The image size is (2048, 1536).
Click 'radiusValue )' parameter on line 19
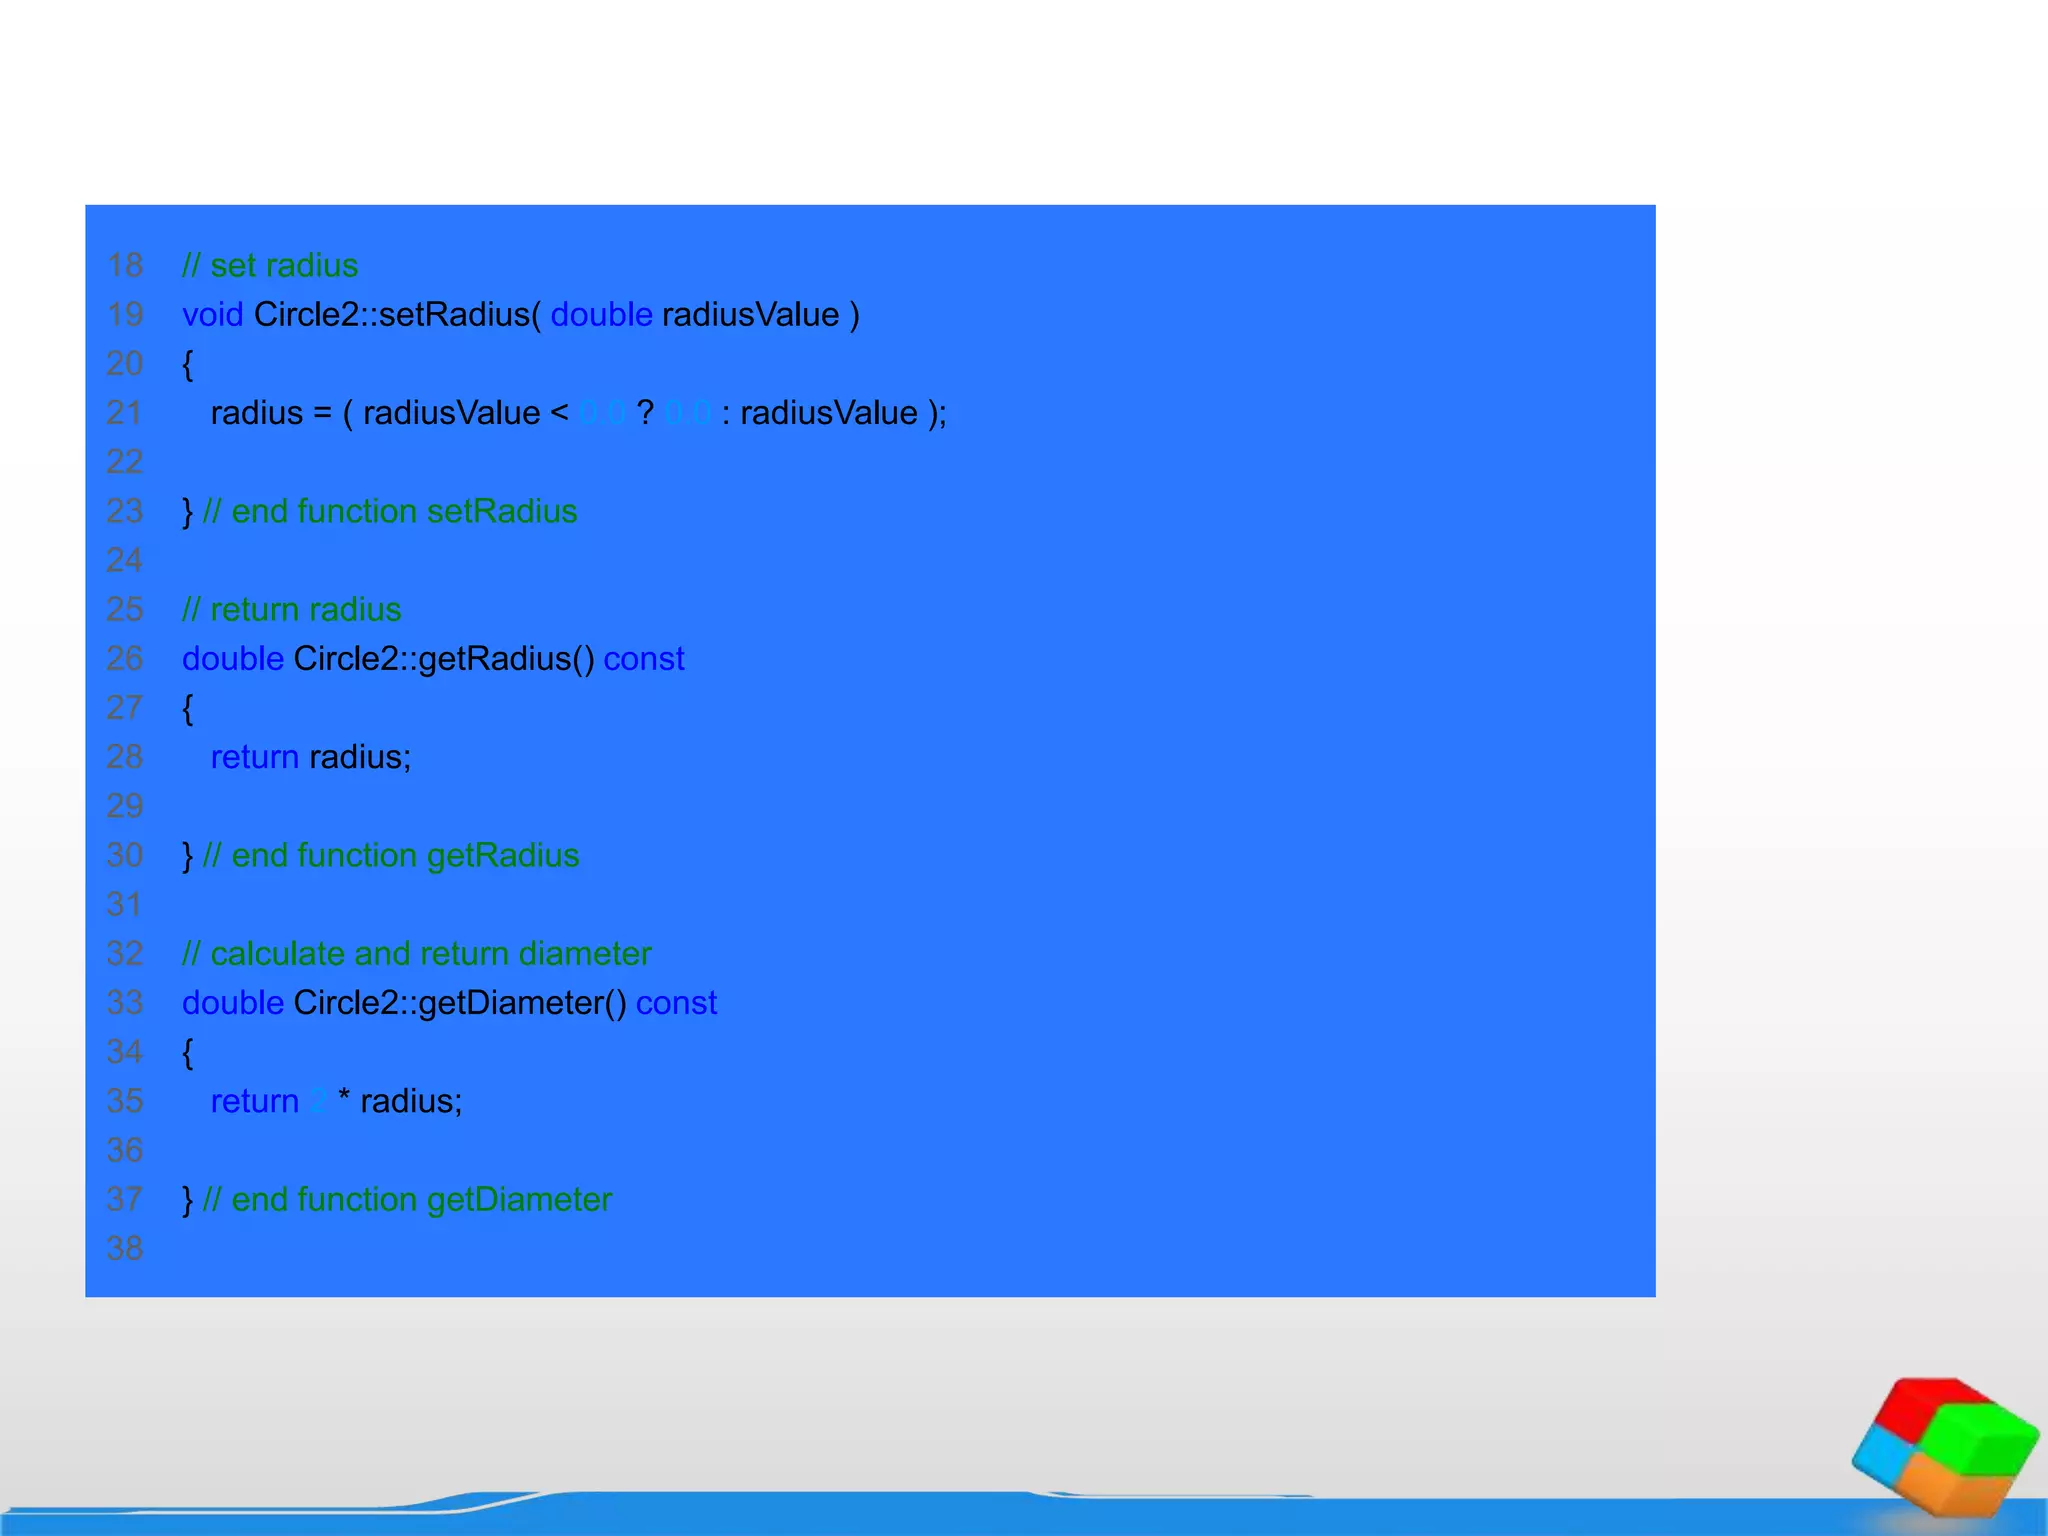coord(760,315)
